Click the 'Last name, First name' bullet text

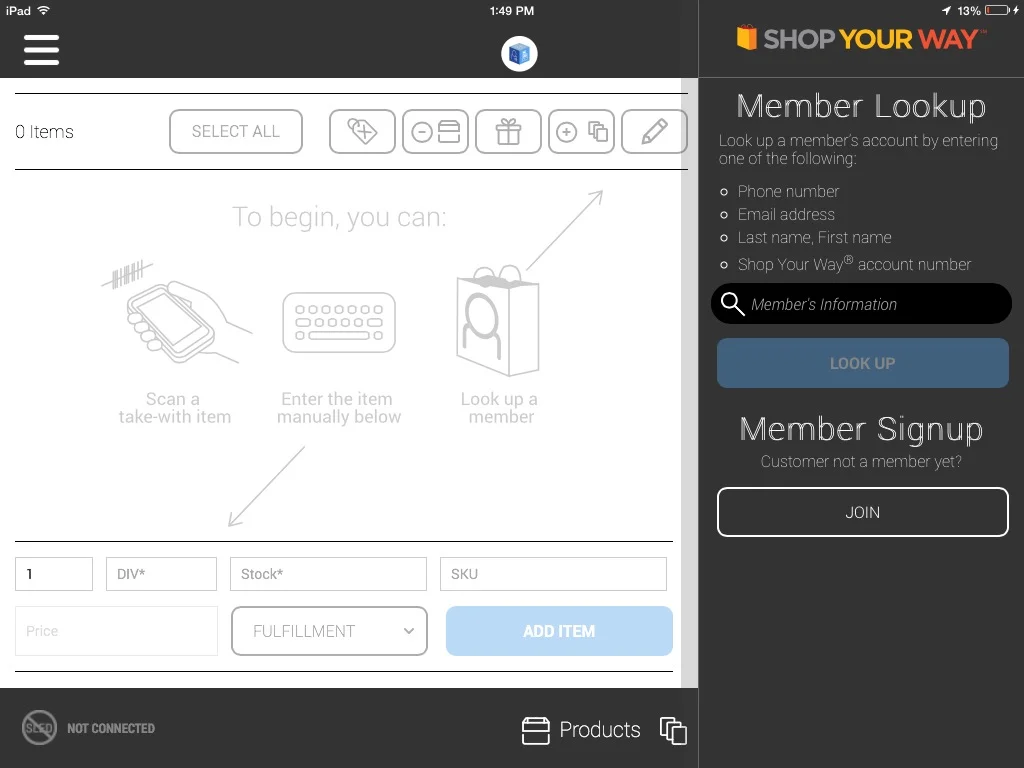814,237
